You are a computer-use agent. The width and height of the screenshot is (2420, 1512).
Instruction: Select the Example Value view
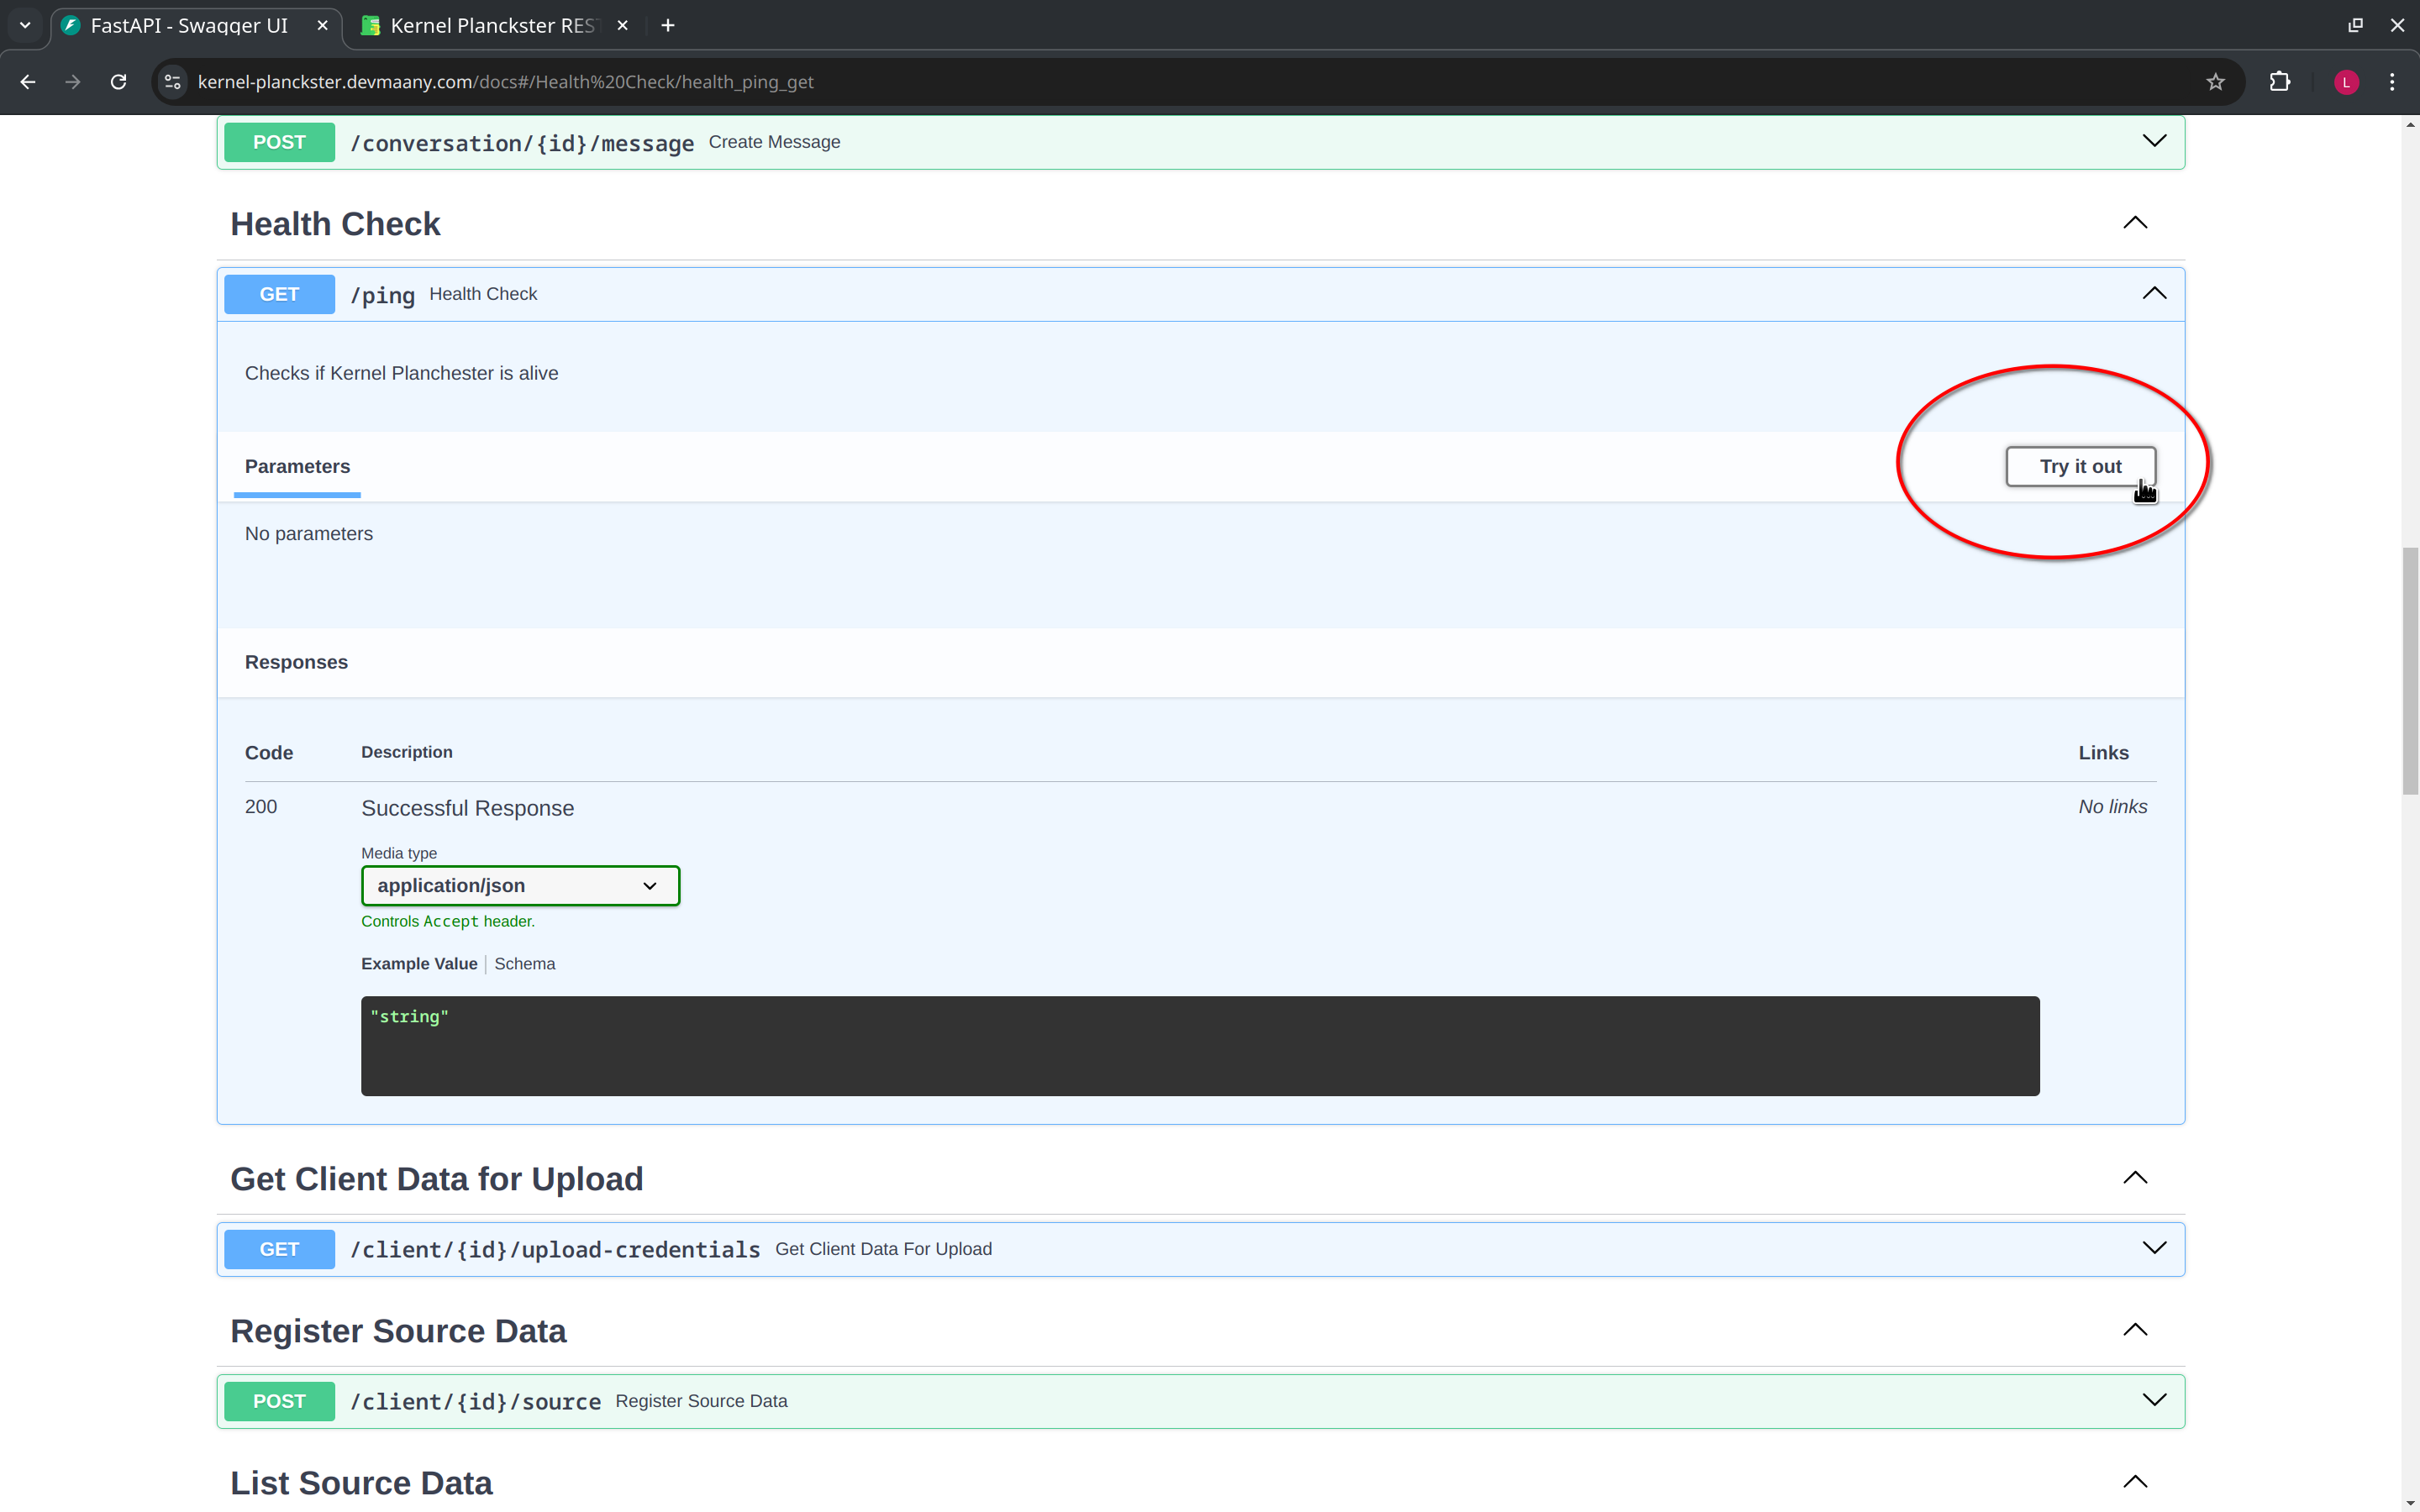click(x=419, y=964)
